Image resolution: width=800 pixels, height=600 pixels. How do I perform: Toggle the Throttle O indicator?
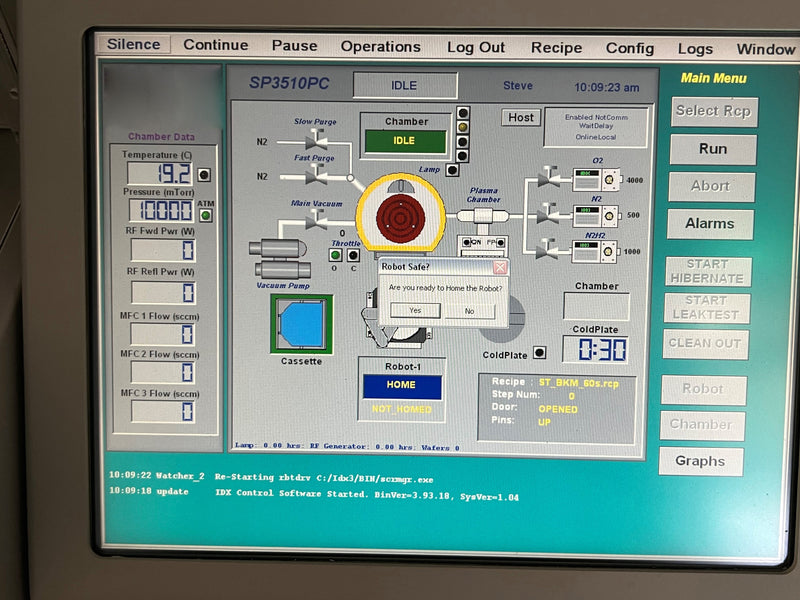pos(335,253)
